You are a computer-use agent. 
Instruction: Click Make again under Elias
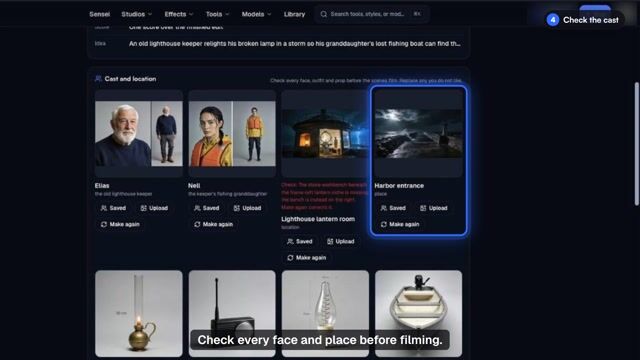tap(120, 224)
